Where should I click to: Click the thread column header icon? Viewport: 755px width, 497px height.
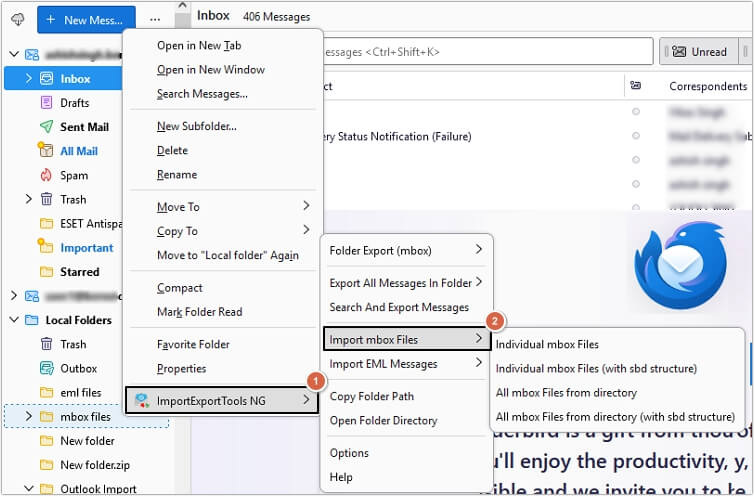coord(636,86)
